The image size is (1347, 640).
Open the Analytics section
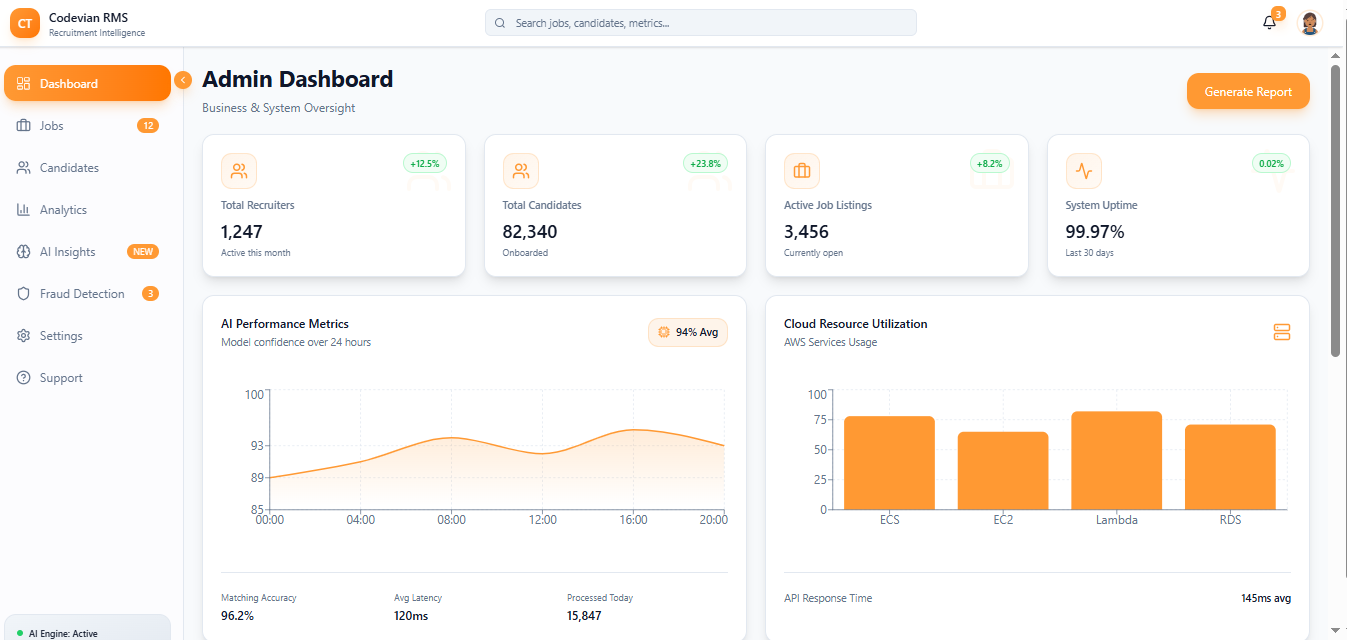(x=63, y=210)
